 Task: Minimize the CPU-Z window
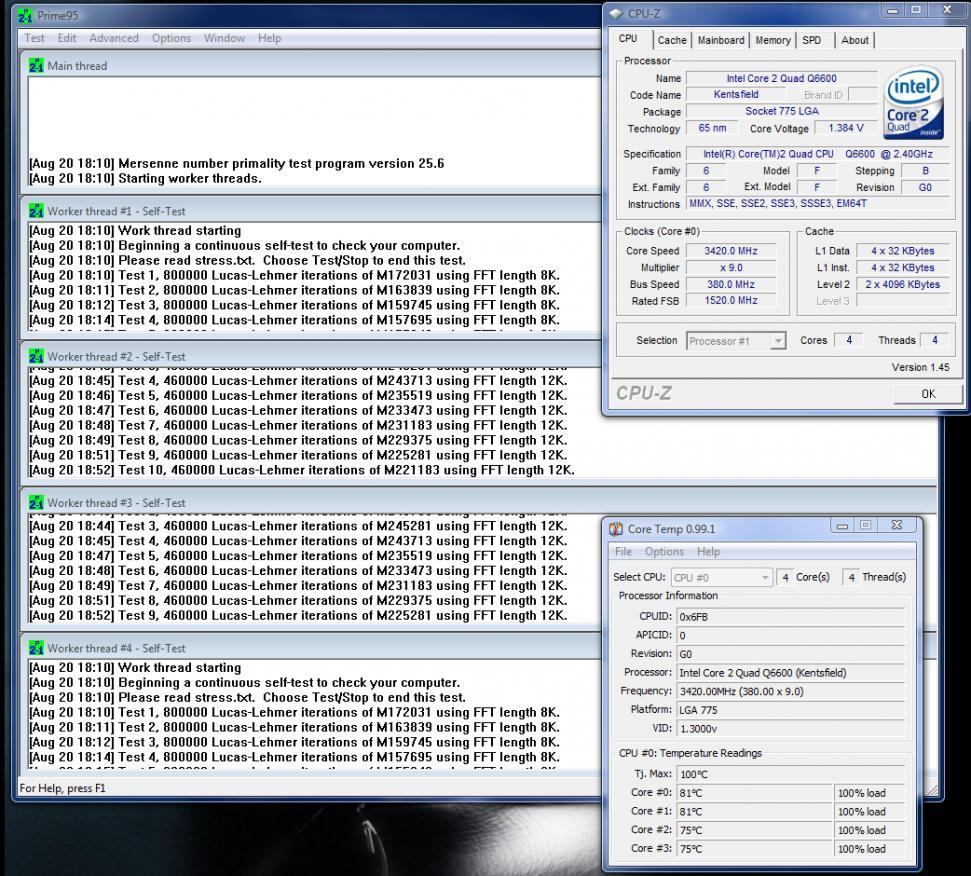pos(892,11)
